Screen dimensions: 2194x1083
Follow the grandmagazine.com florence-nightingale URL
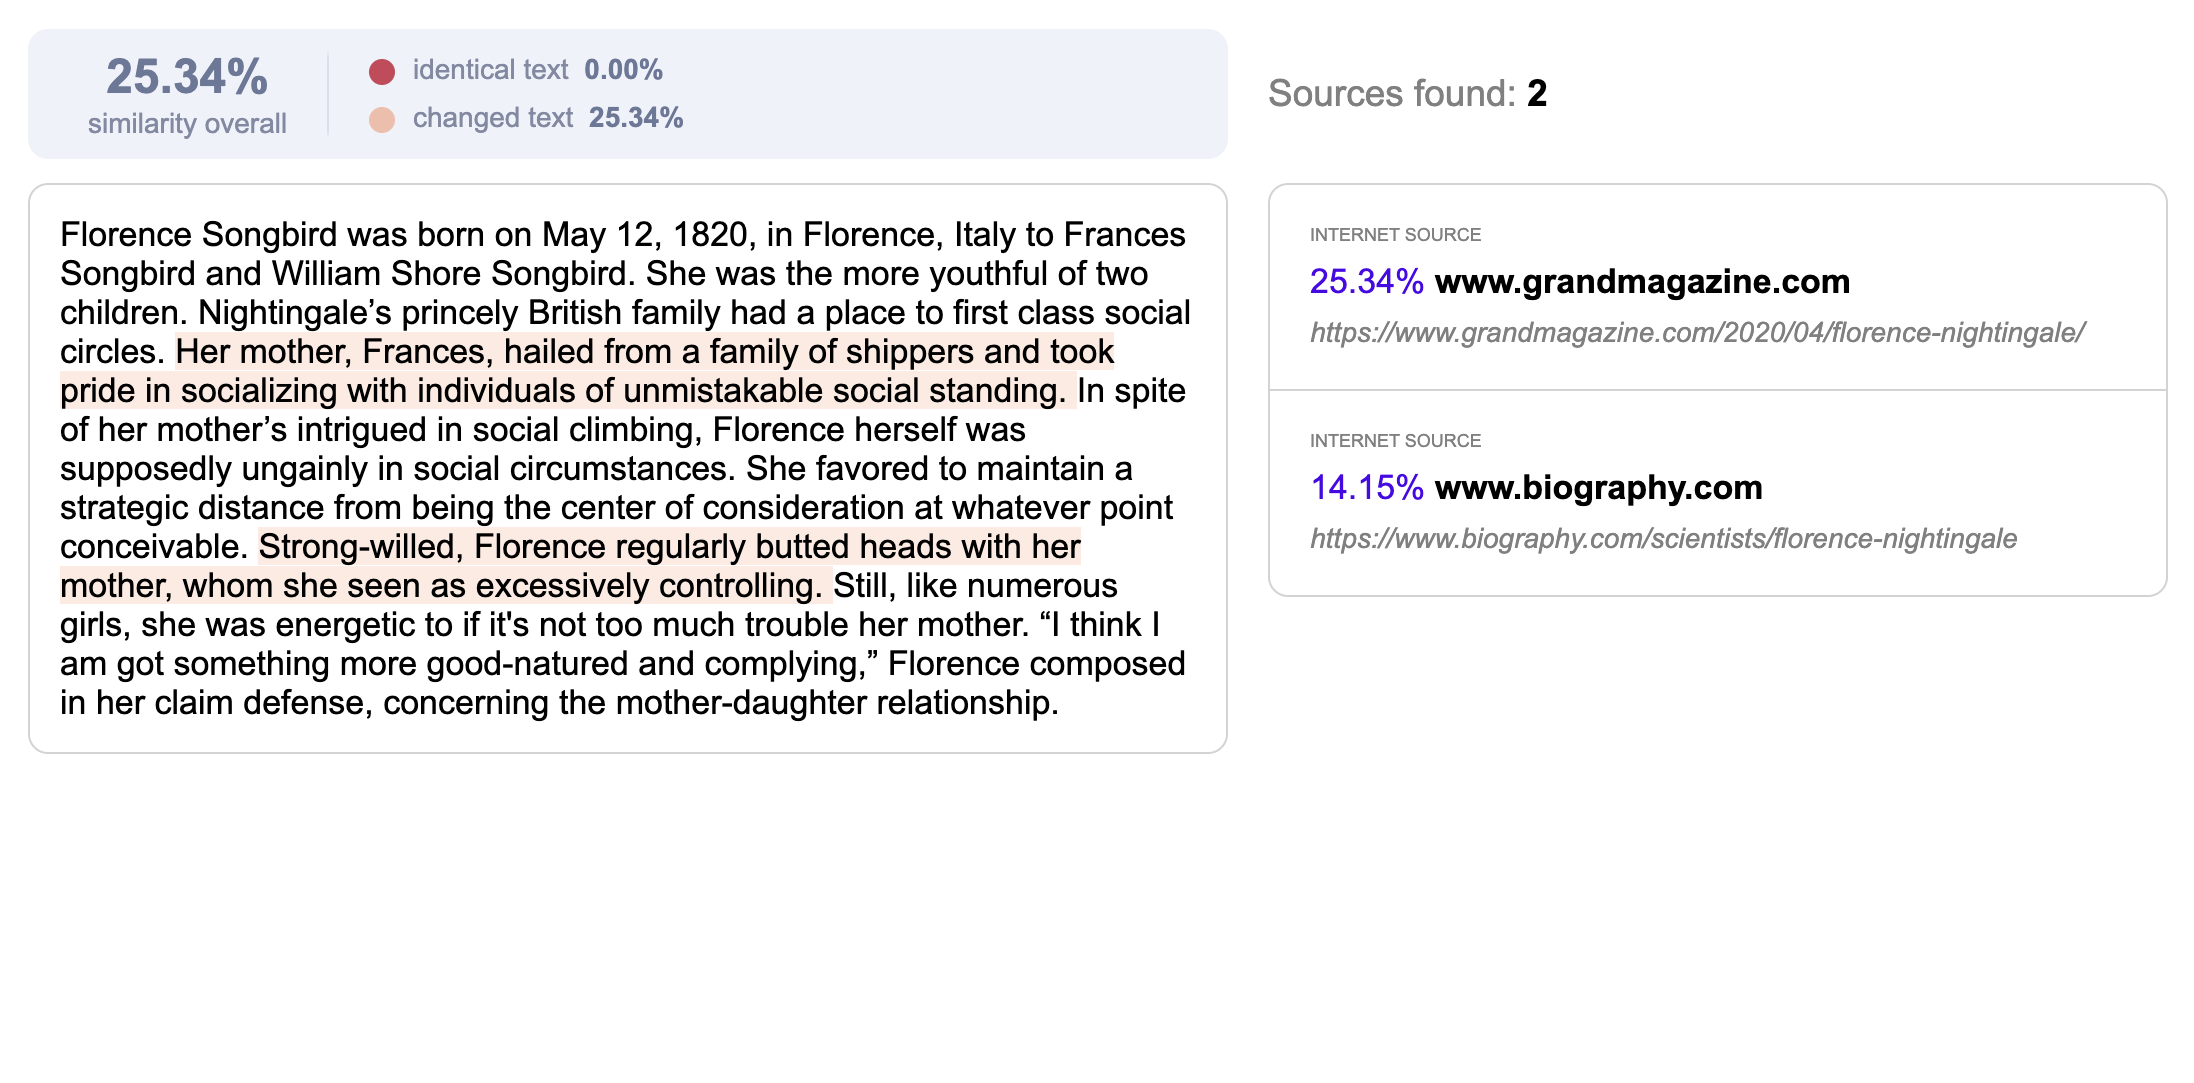point(1697,333)
